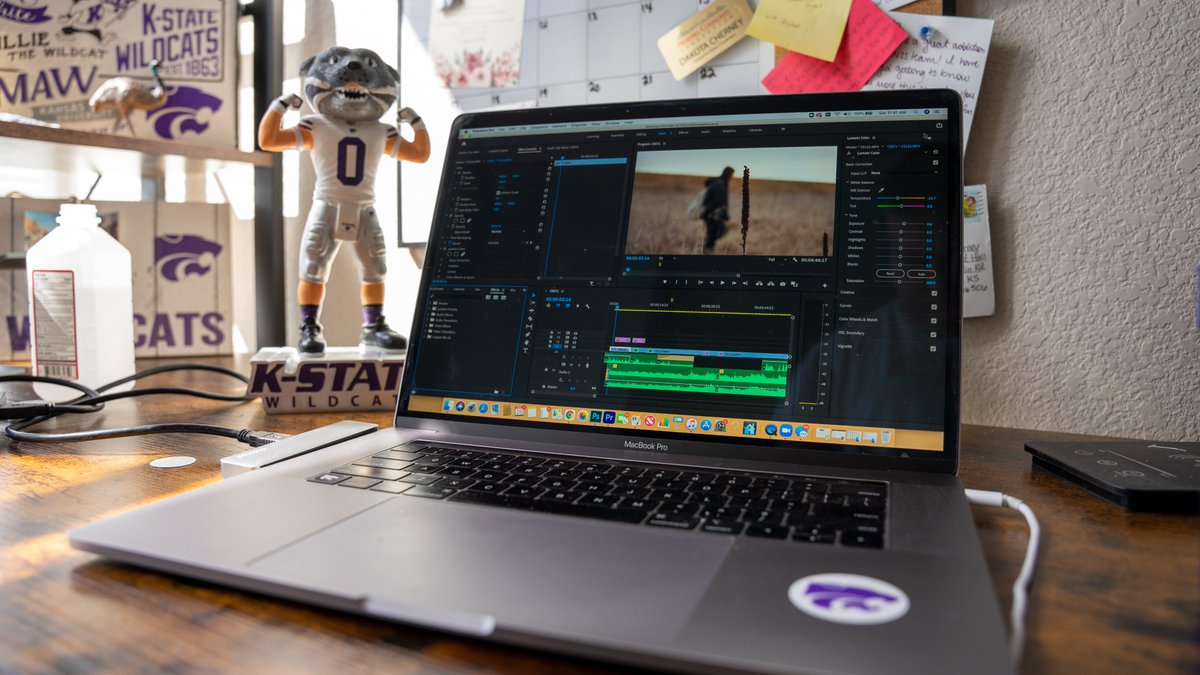
Task: Select the Hand tool in timeline toolbar
Action: 527,343
